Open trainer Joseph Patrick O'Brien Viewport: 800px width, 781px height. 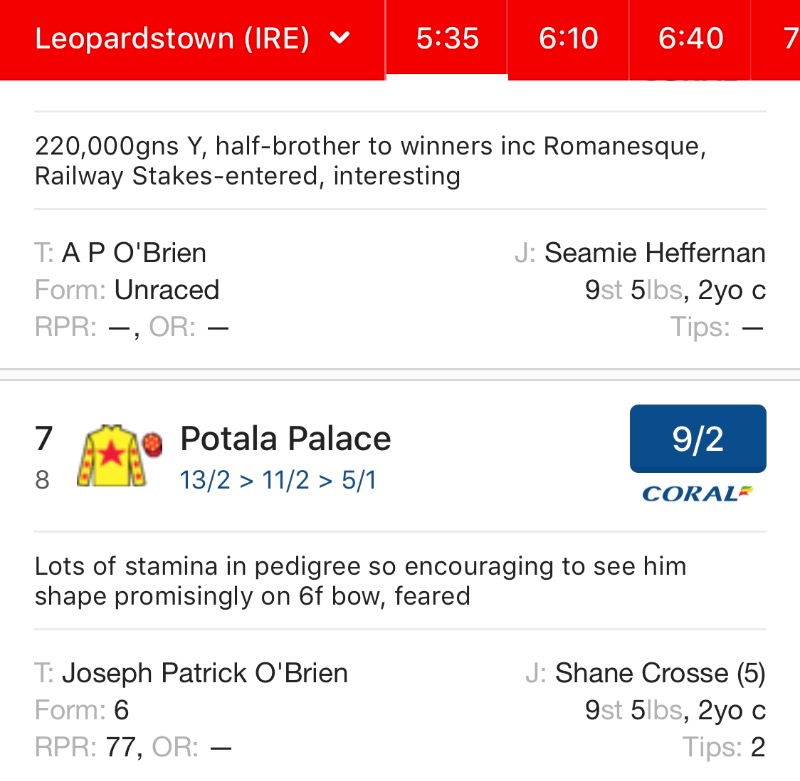[x=204, y=673]
